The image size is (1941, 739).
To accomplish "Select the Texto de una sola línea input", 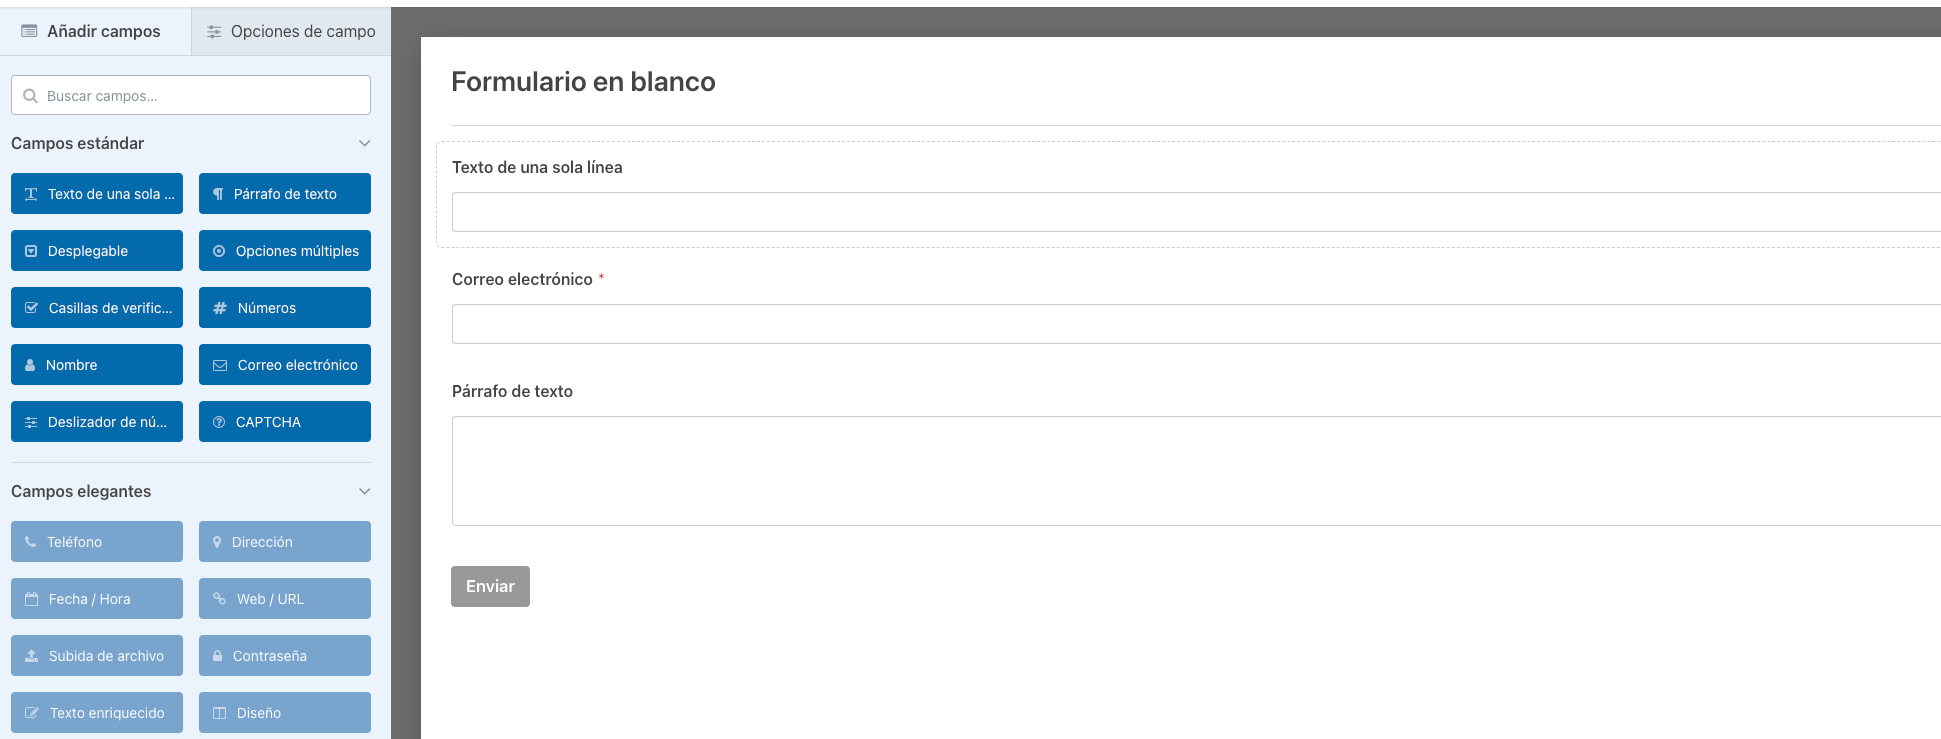I will pos(1196,212).
